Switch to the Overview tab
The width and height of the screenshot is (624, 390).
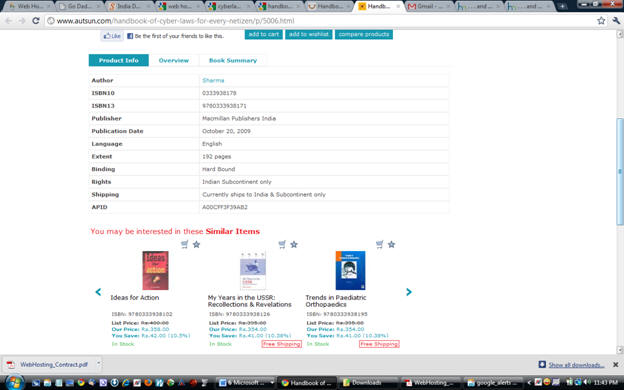pyautogui.click(x=174, y=60)
